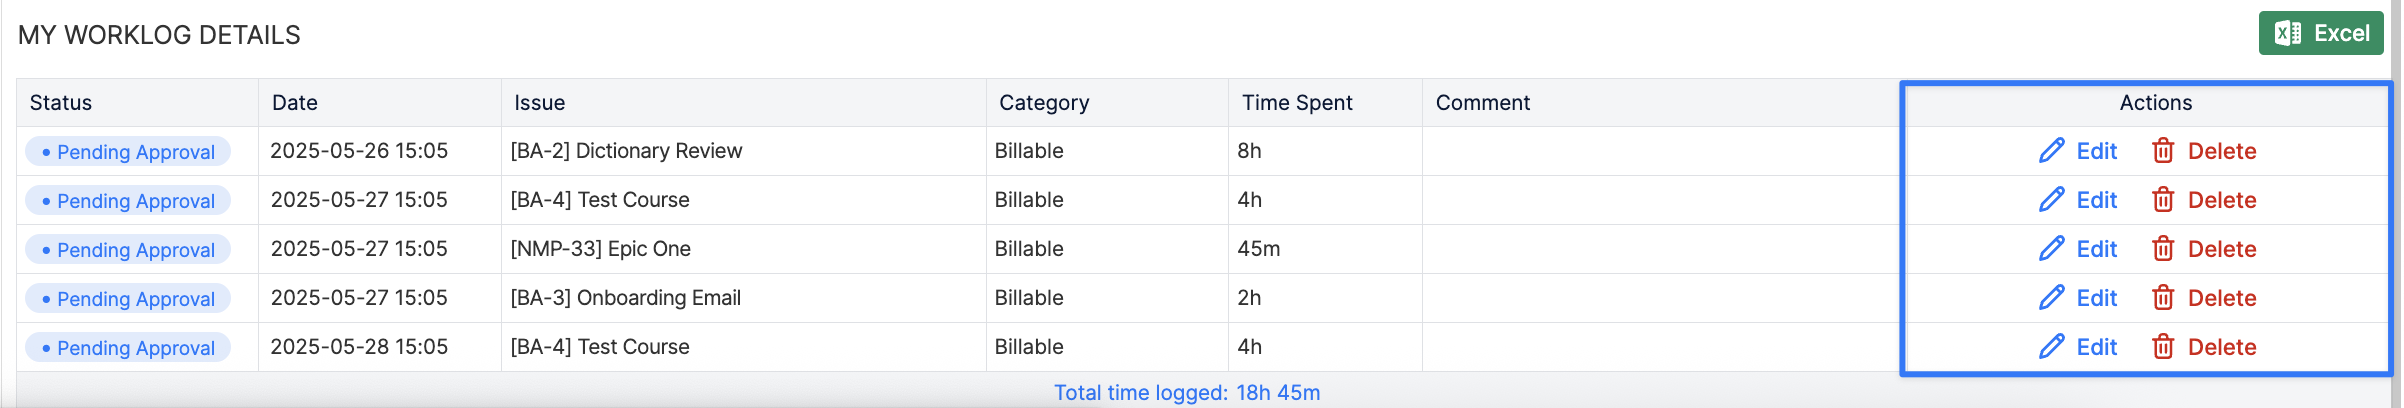Edit the BA-3 Onboarding Email worklog

tap(2078, 298)
